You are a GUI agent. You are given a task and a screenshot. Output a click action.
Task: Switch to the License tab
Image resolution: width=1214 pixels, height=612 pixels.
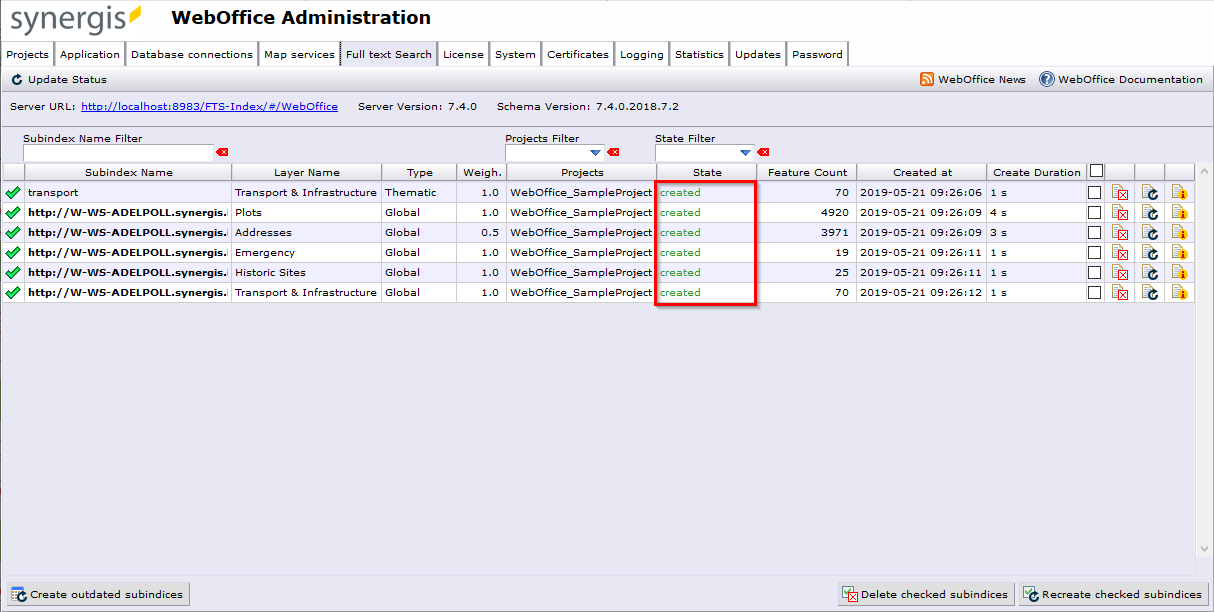click(x=463, y=54)
